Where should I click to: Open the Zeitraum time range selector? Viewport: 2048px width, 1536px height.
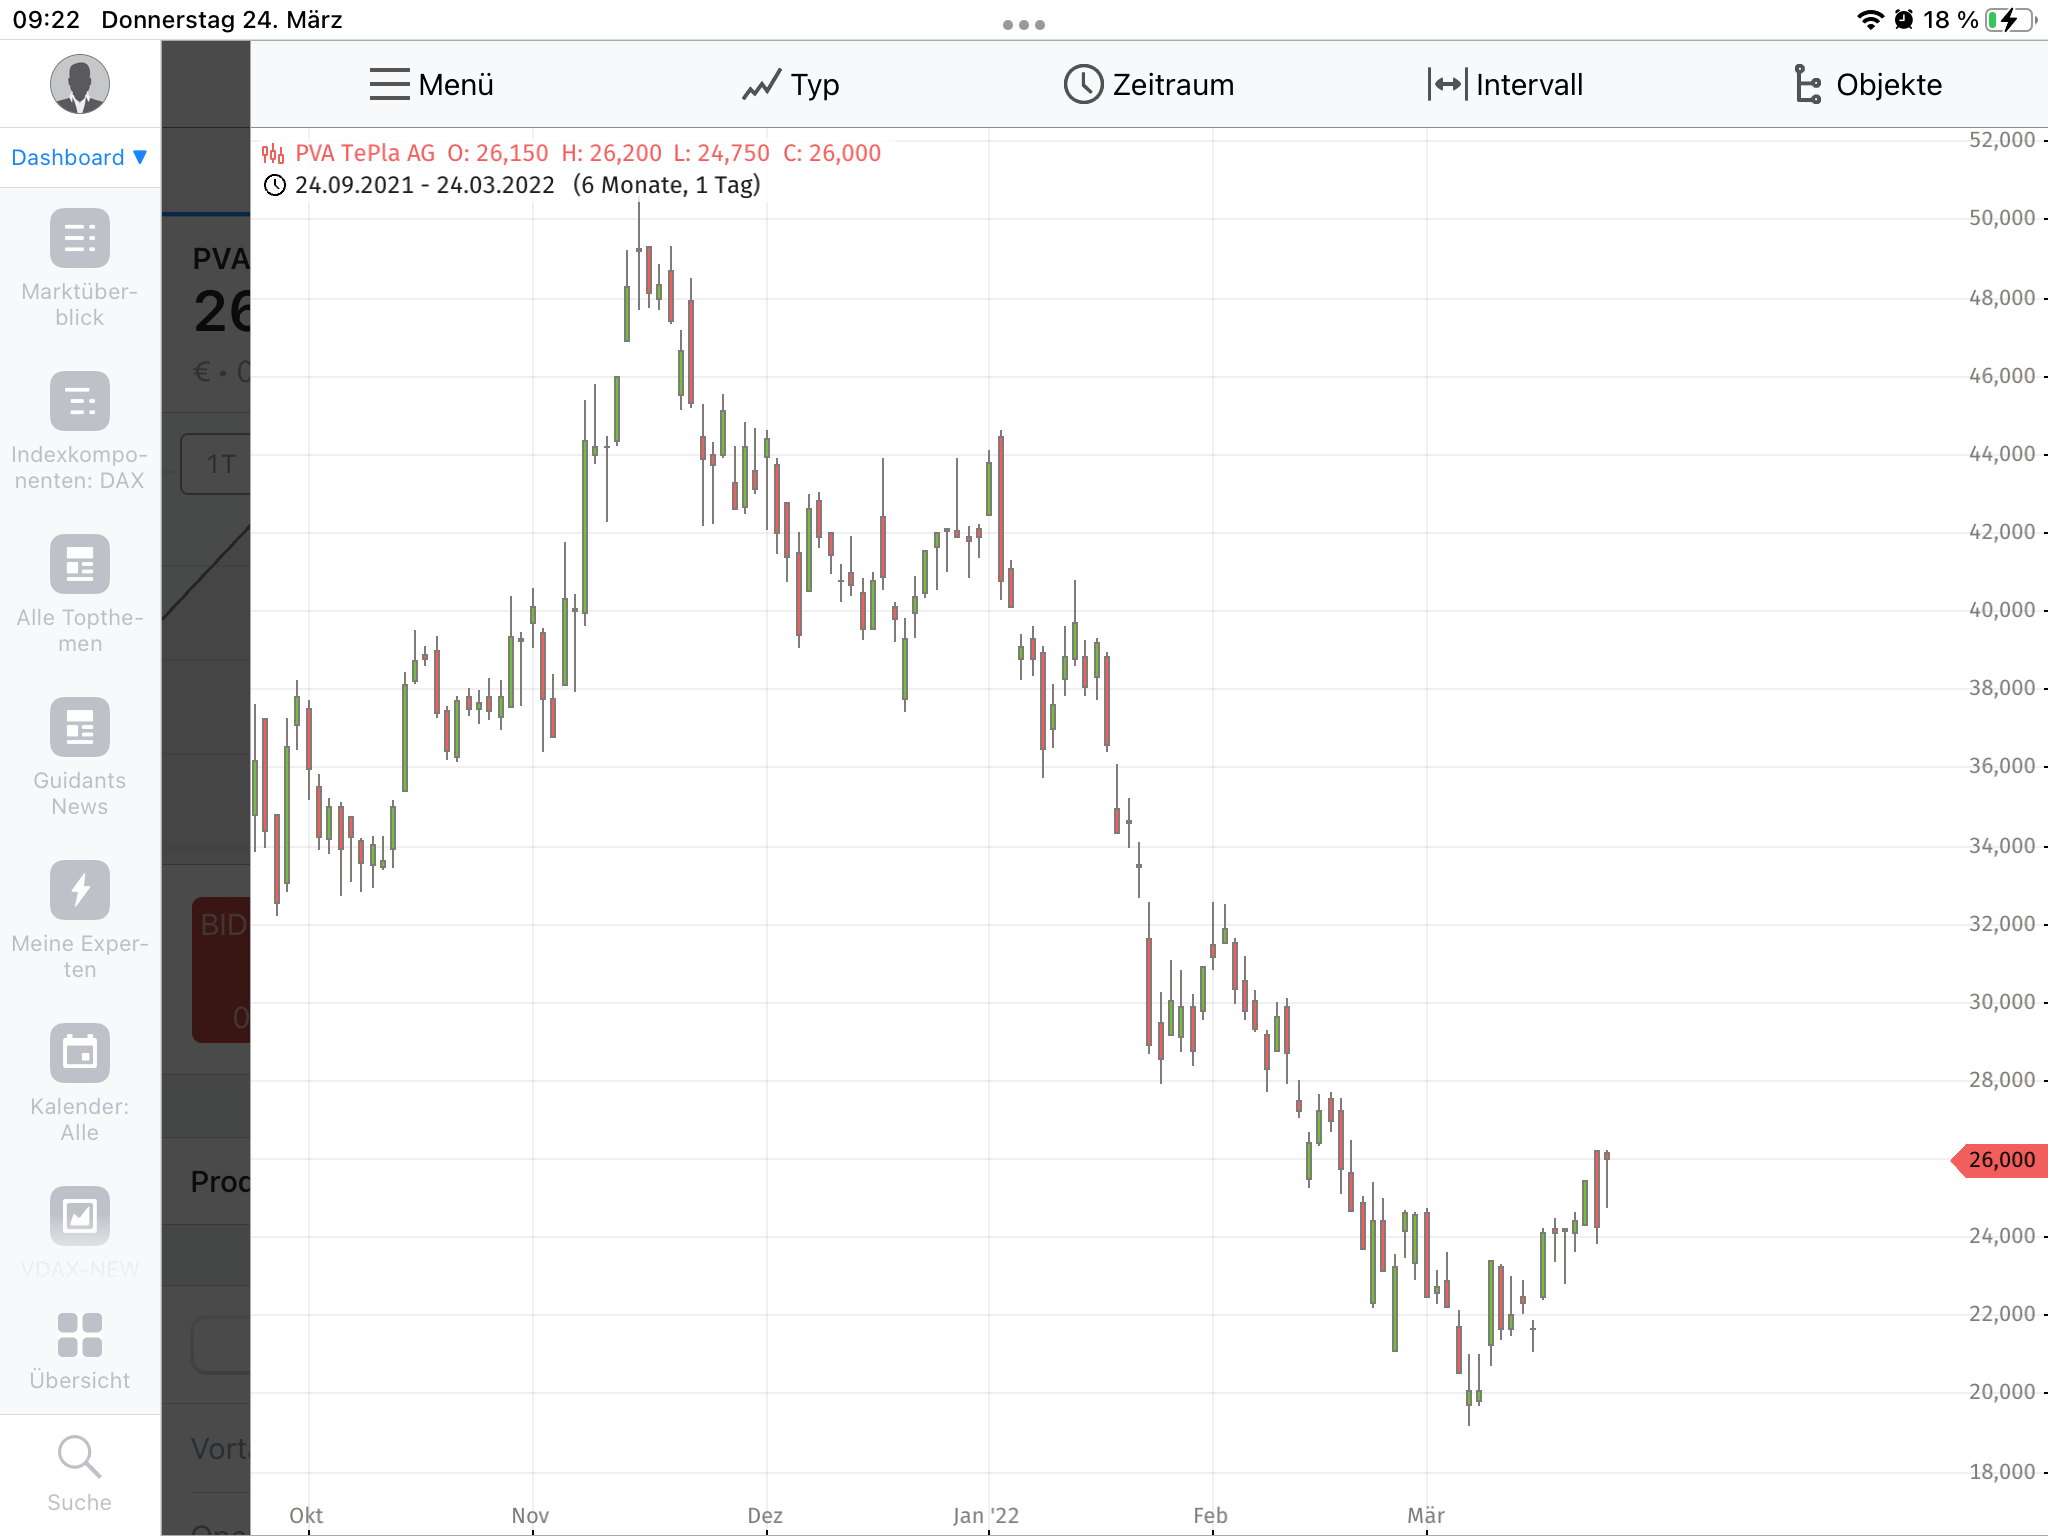tap(1149, 85)
